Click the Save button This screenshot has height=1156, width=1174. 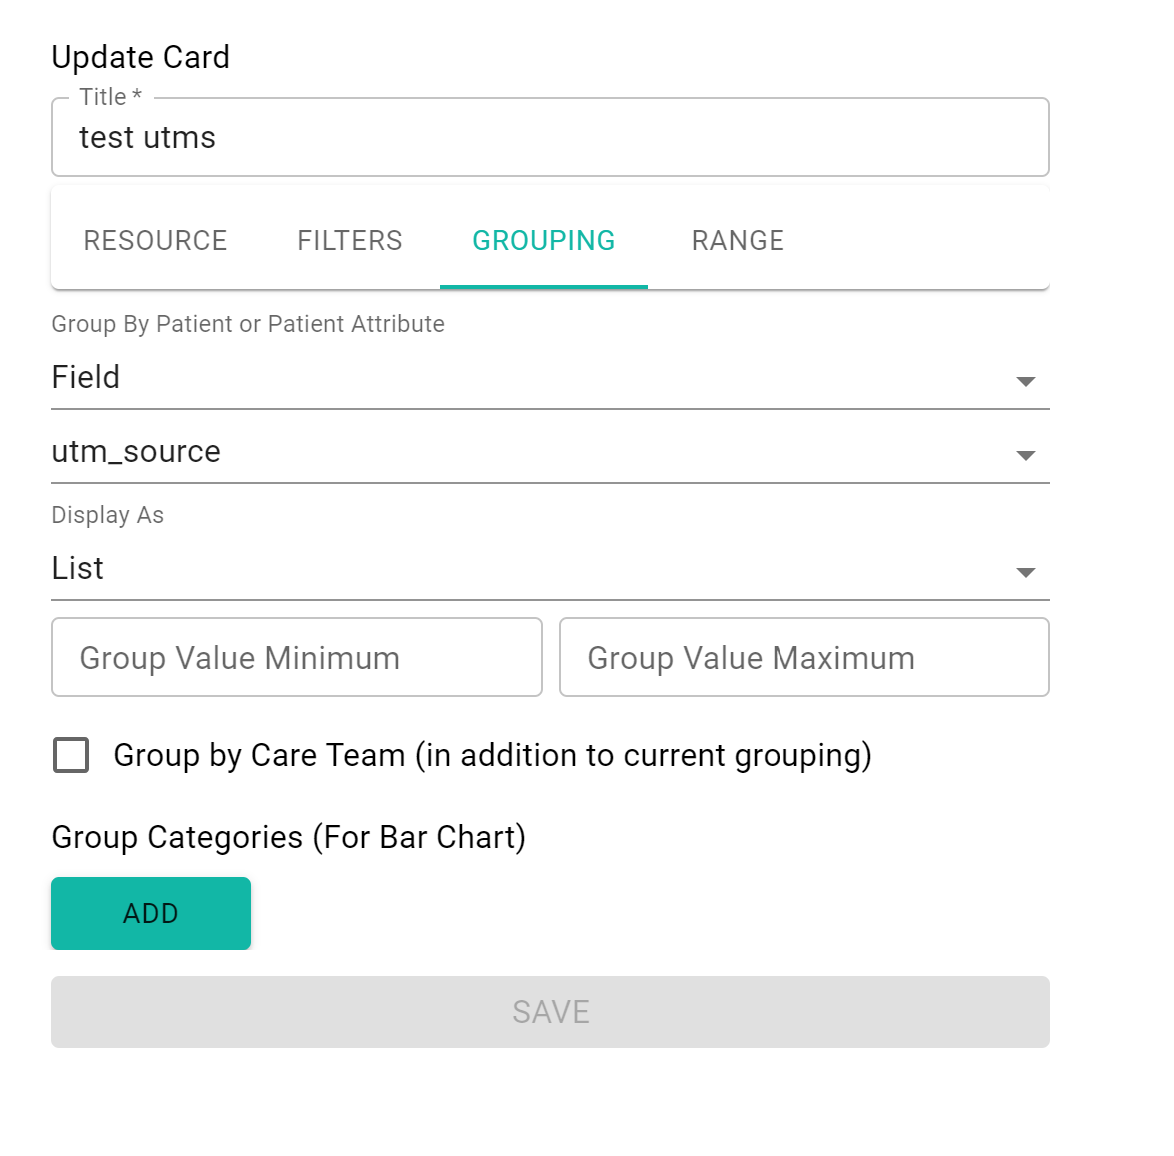point(550,1012)
